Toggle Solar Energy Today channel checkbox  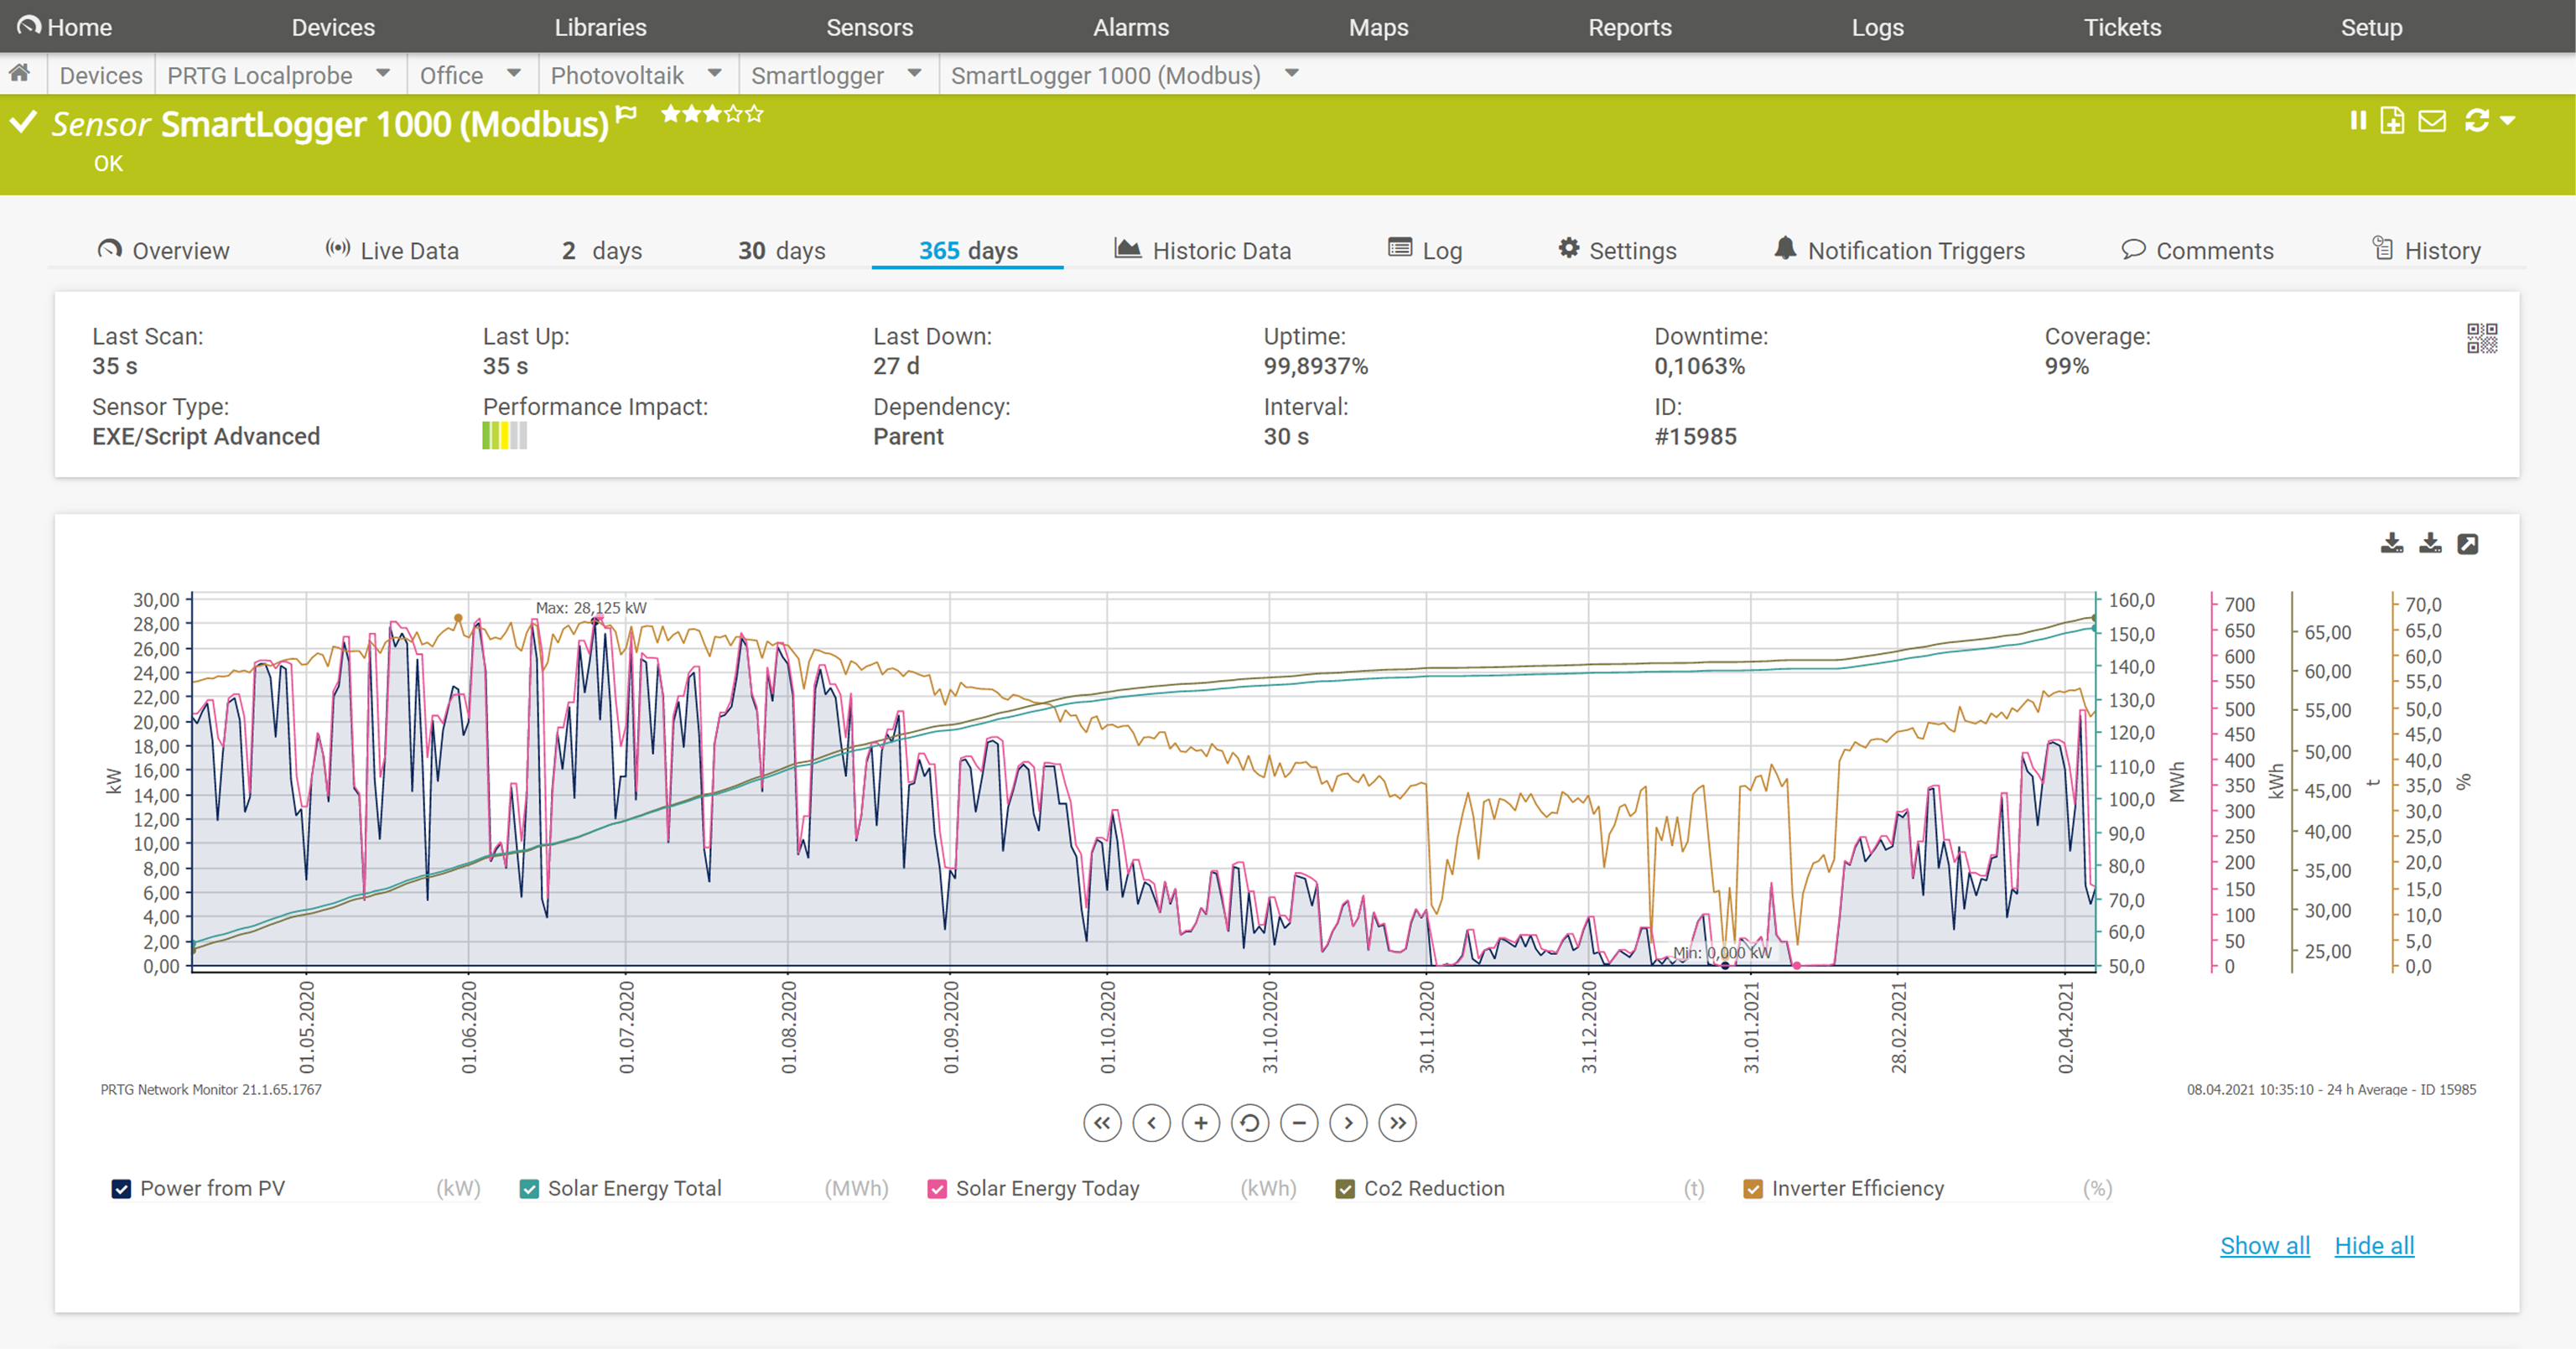[x=937, y=1189]
